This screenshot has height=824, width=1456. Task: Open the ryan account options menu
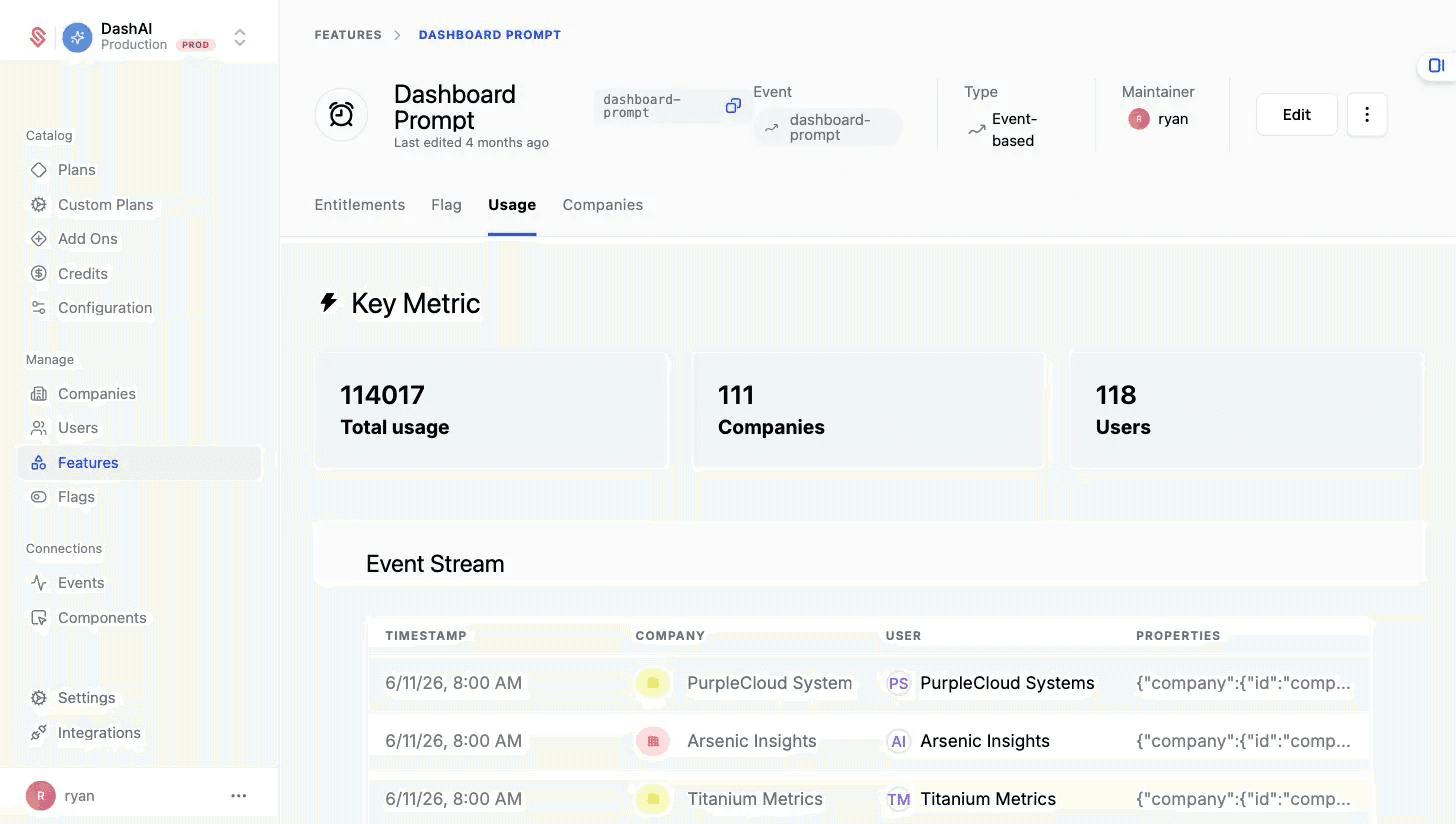pyautogui.click(x=238, y=796)
